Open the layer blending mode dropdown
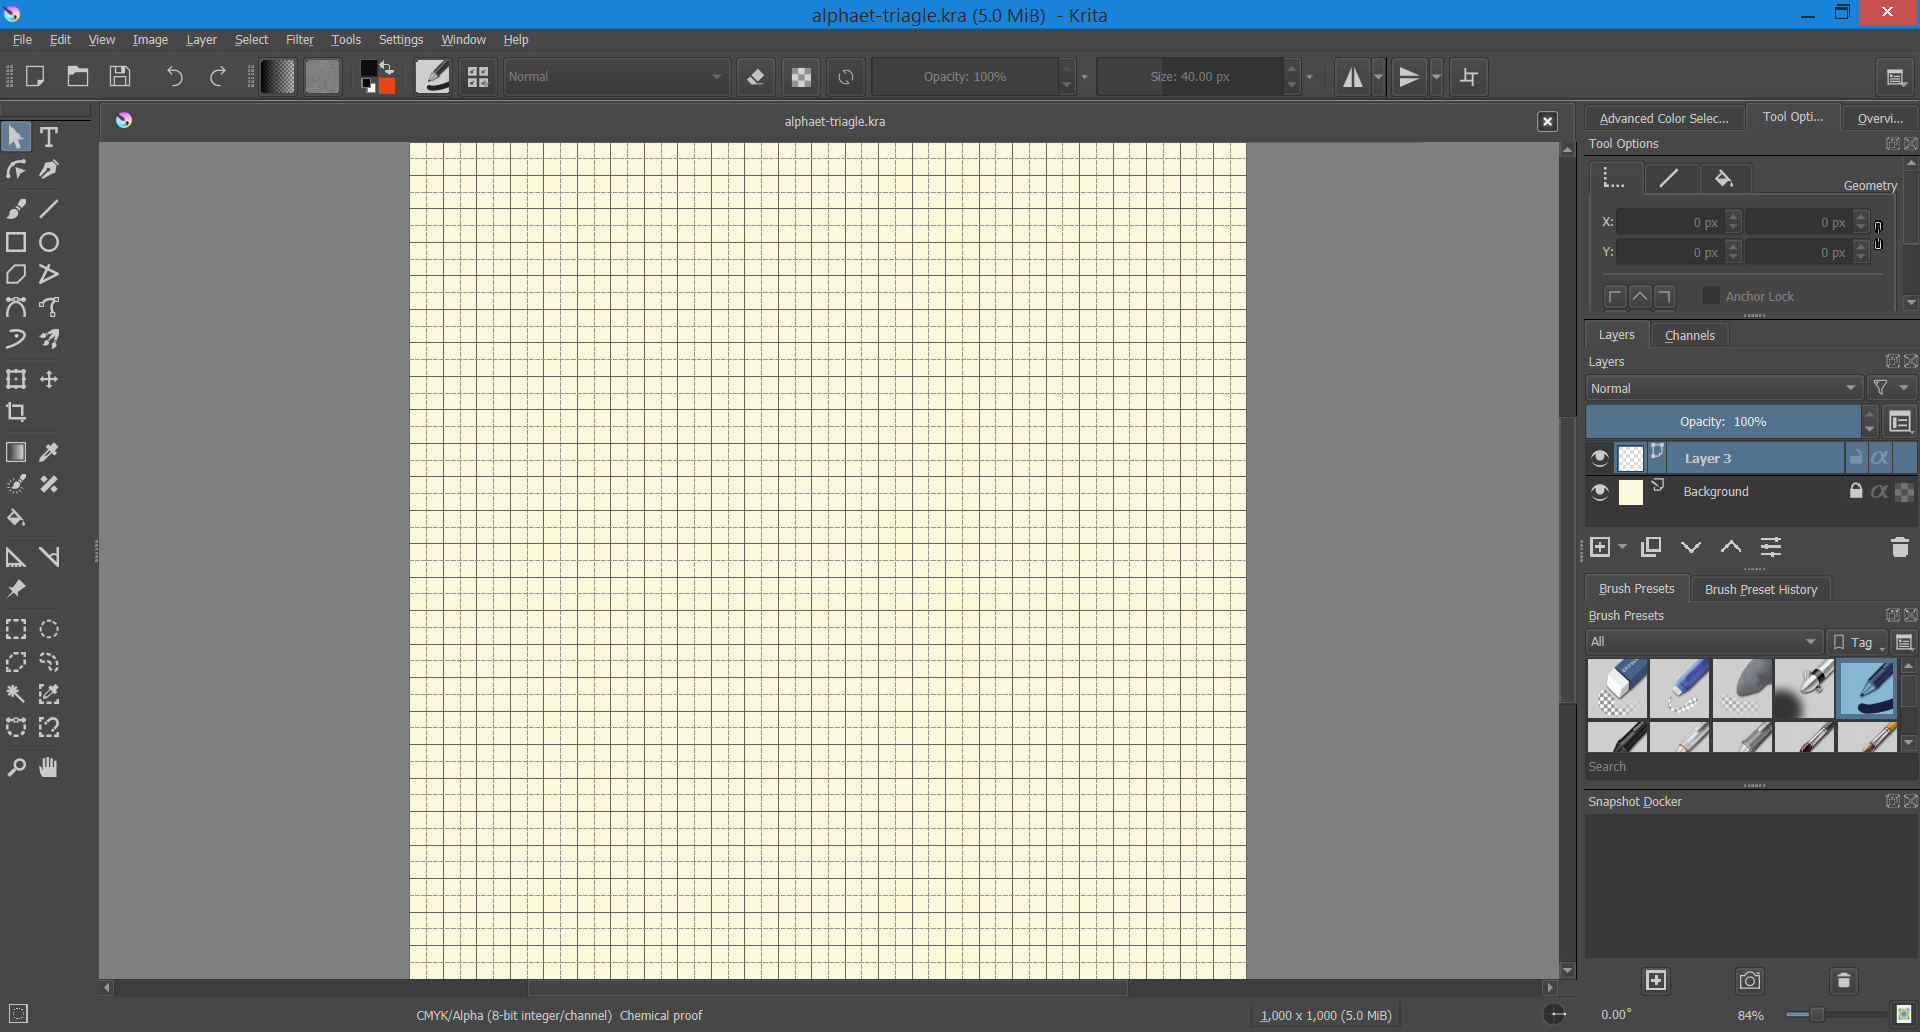The height and width of the screenshot is (1032, 1920). [1724, 388]
